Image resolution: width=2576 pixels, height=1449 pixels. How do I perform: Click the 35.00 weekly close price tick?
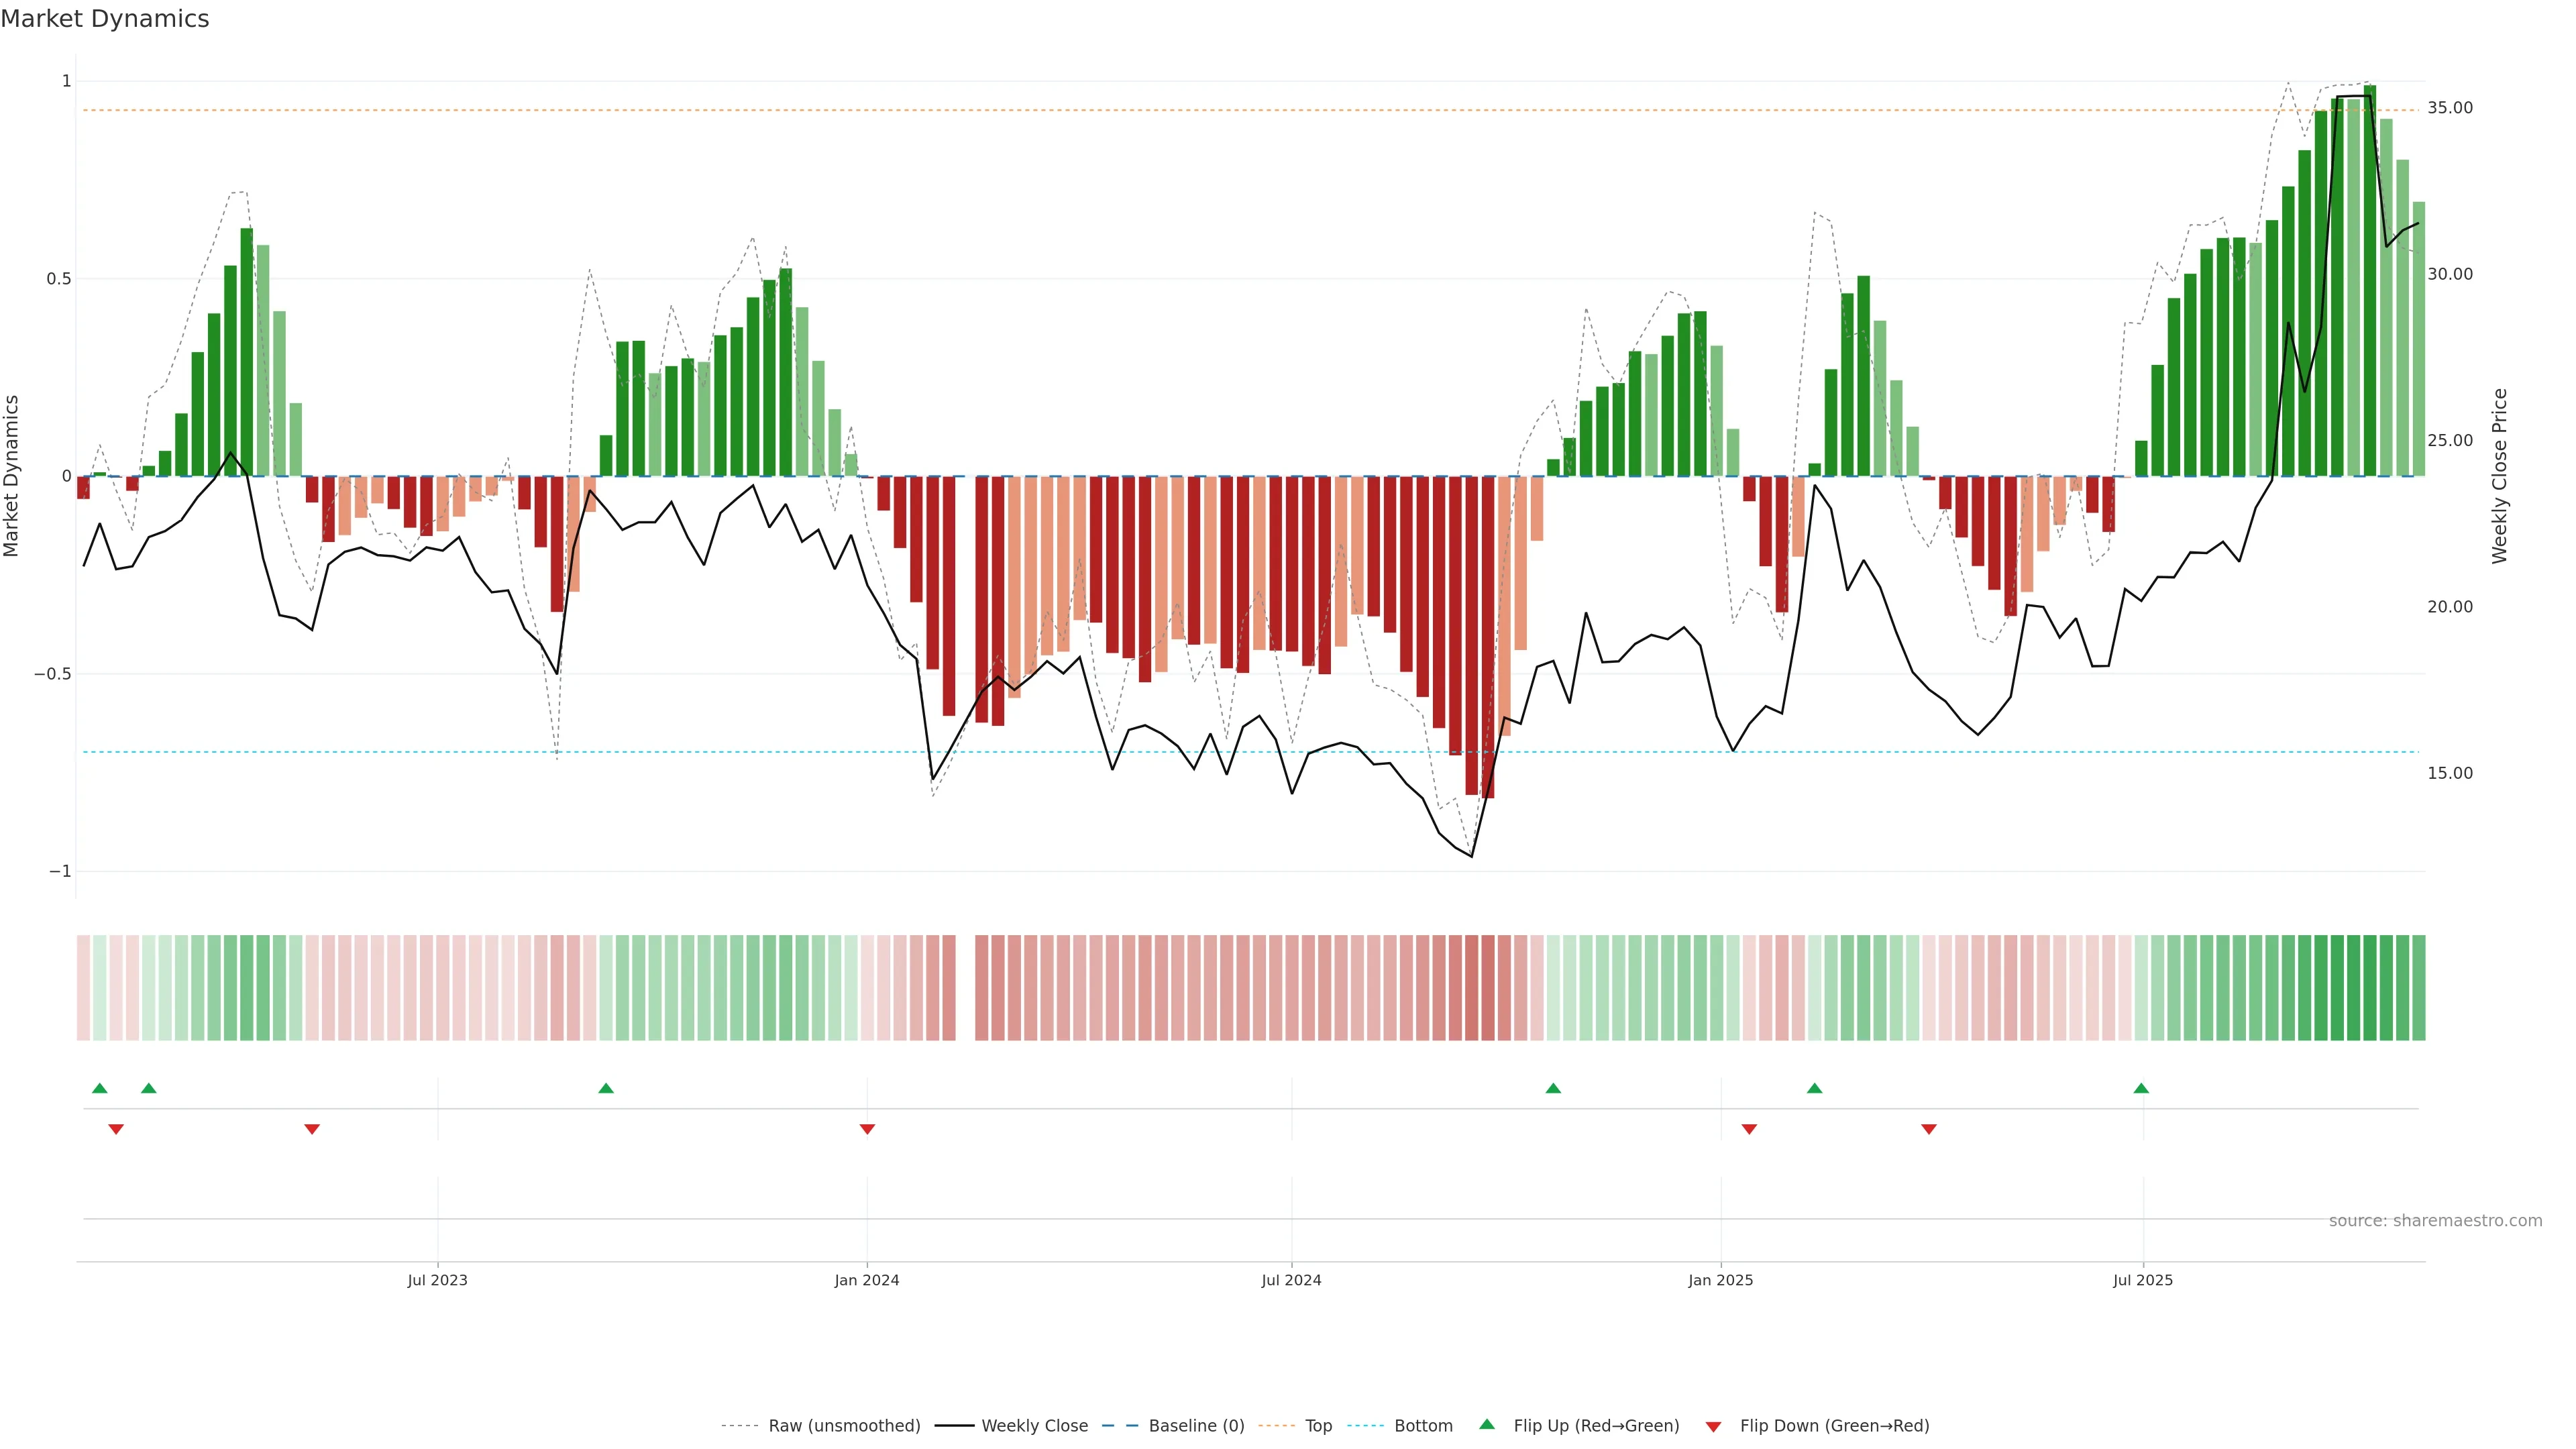2449,108
